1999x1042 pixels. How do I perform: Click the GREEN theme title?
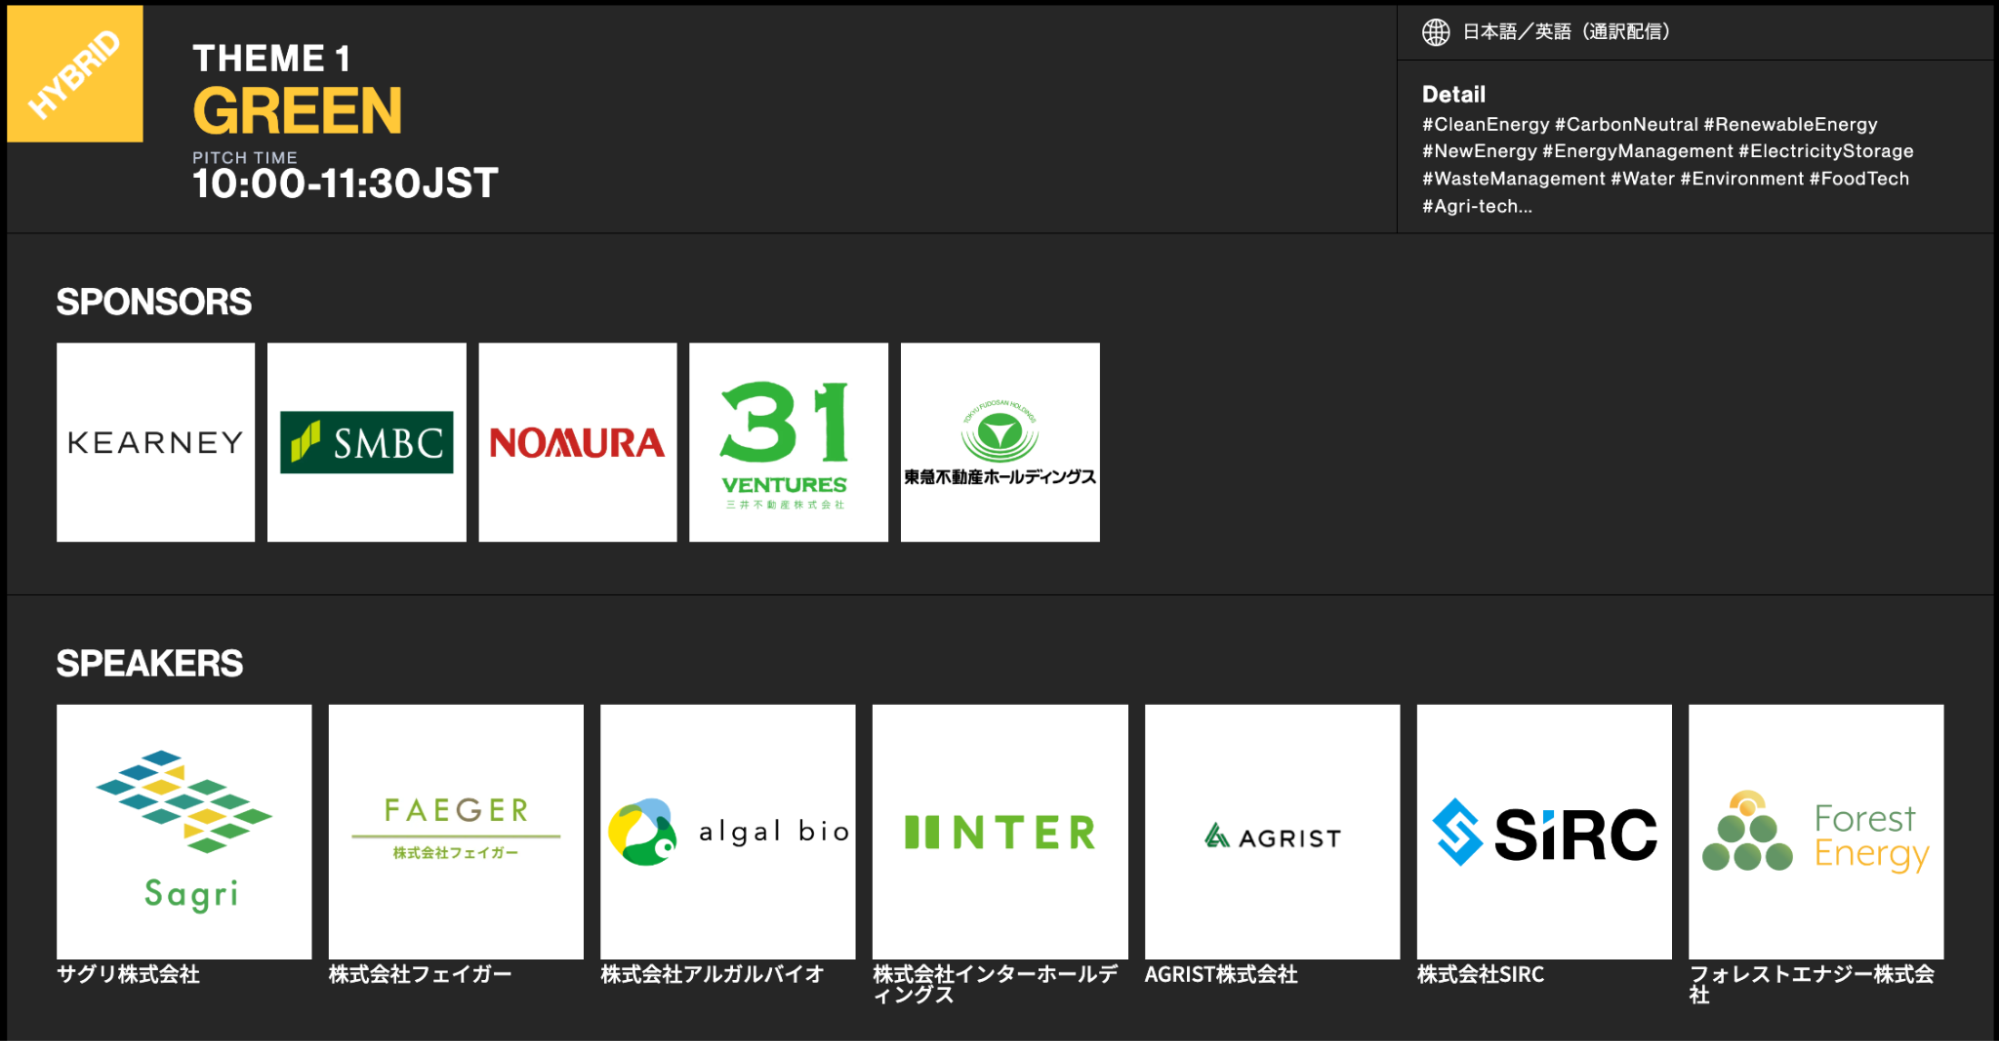(297, 110)
